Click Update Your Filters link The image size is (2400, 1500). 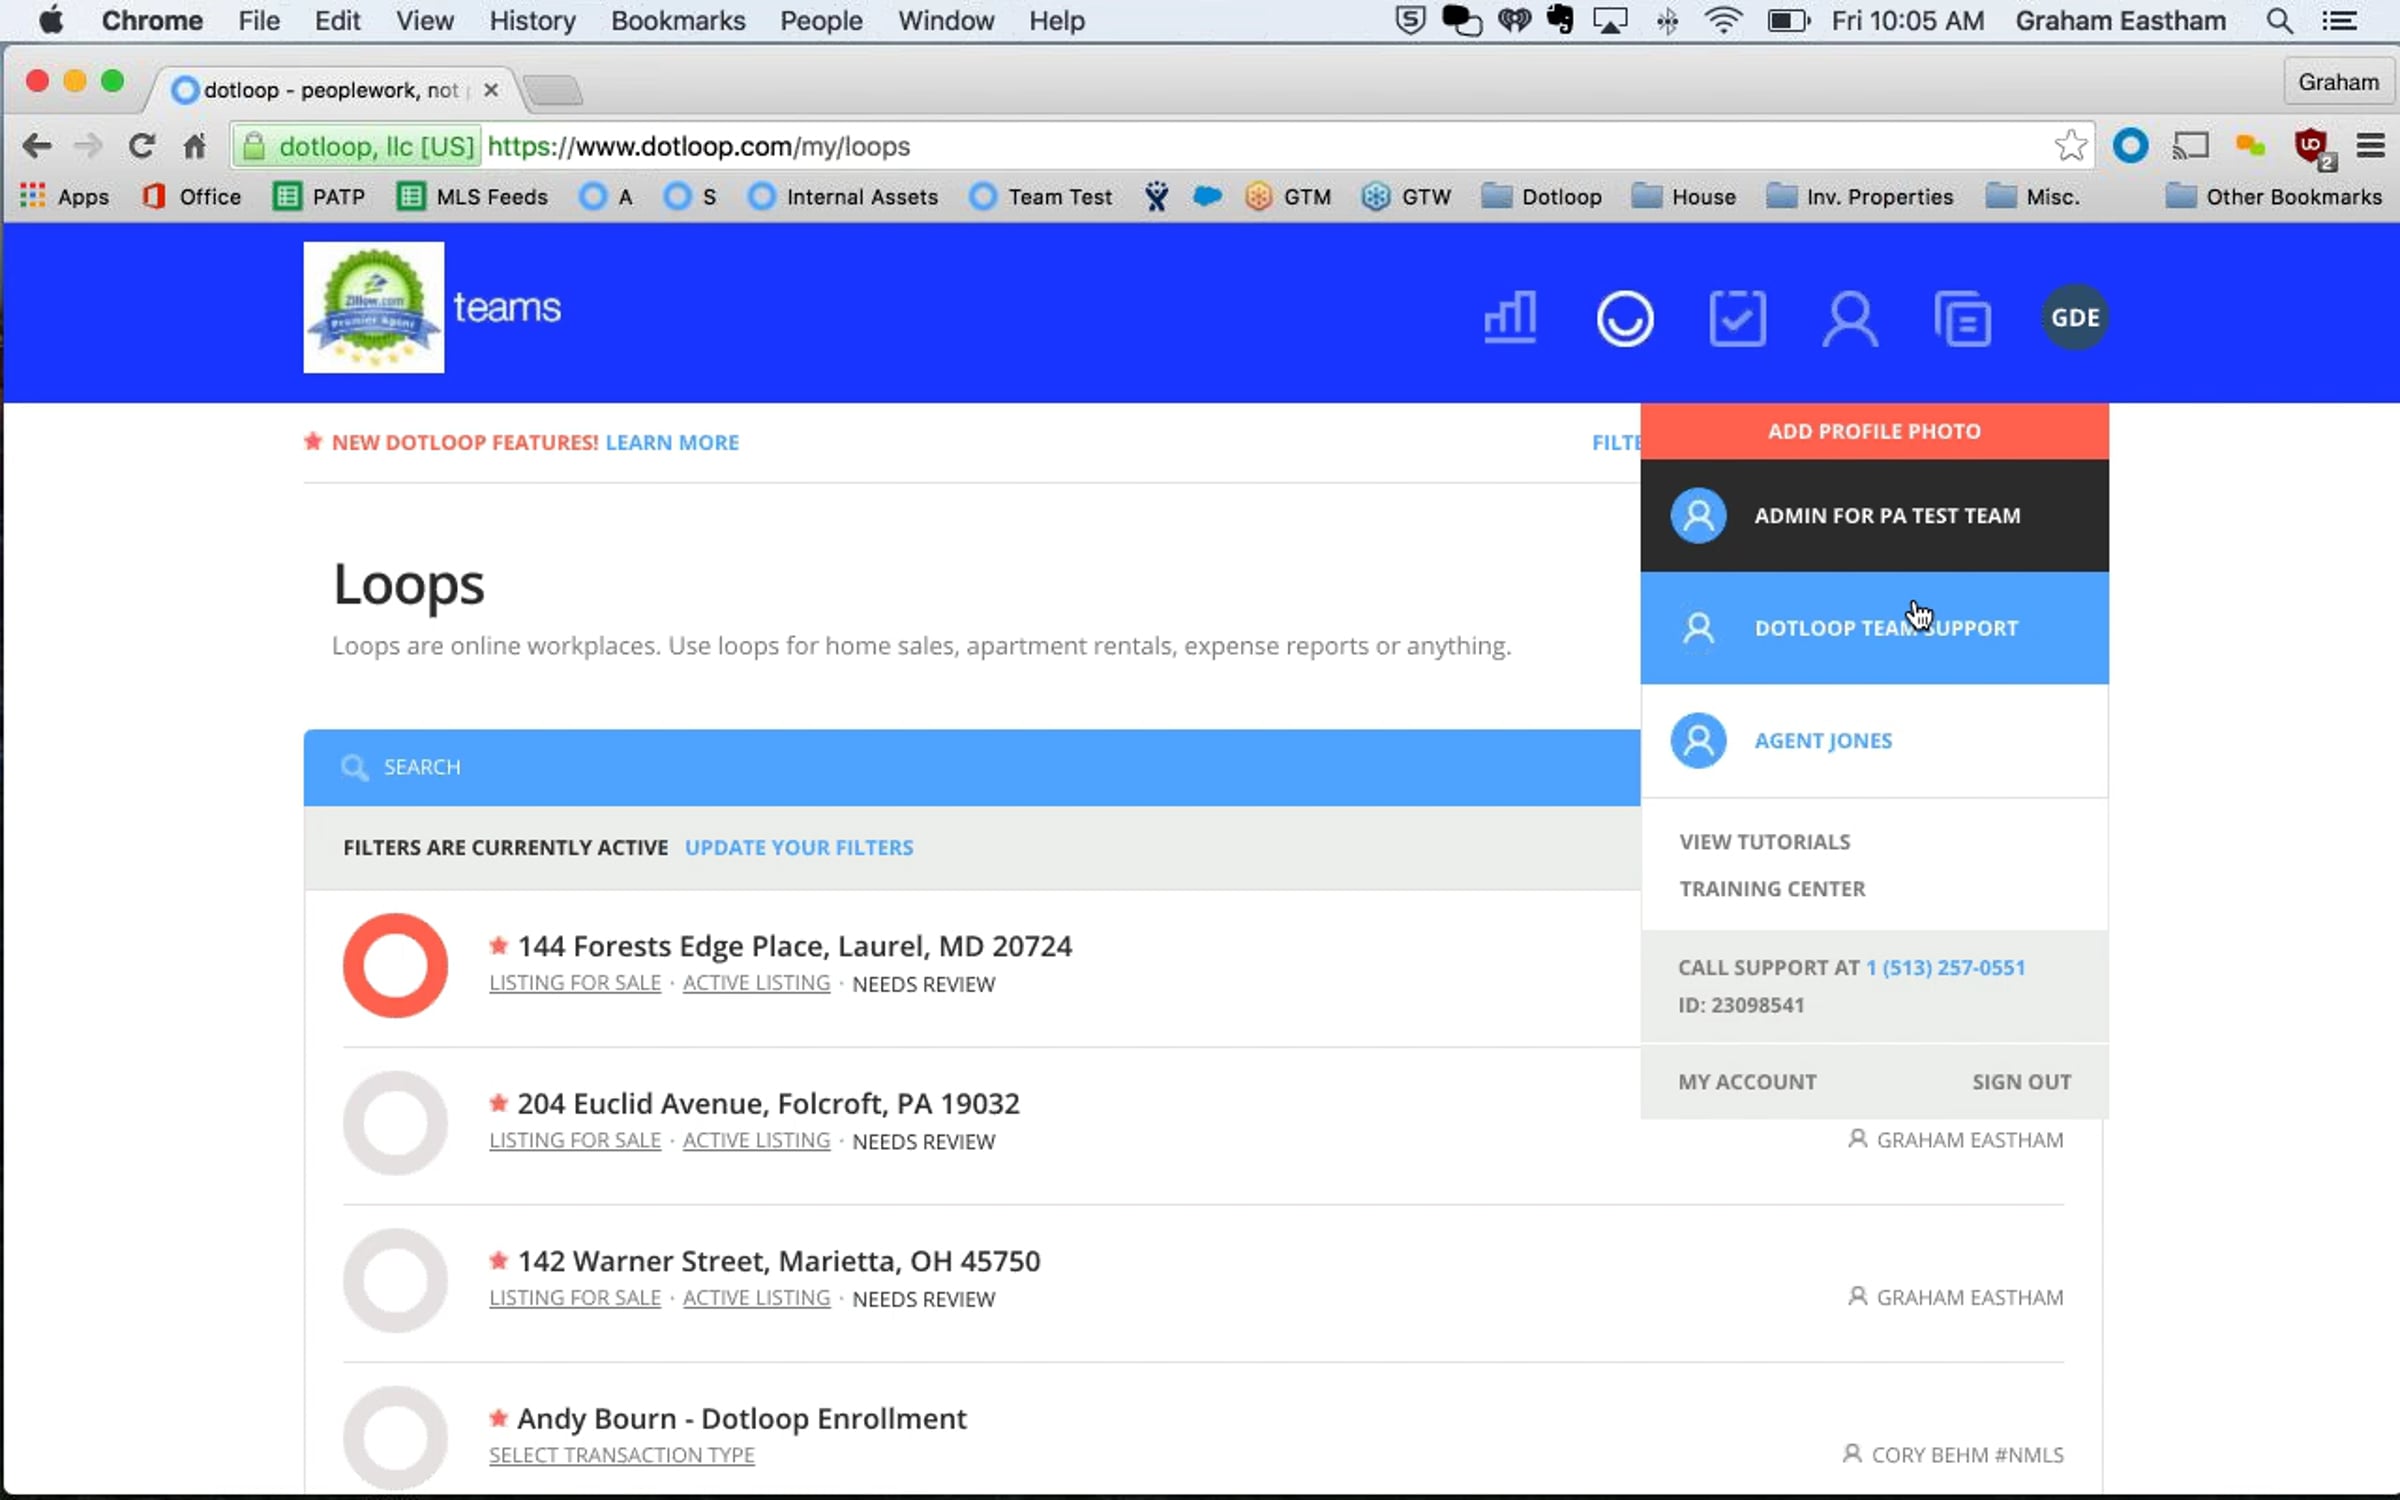[x=798, y=848]
